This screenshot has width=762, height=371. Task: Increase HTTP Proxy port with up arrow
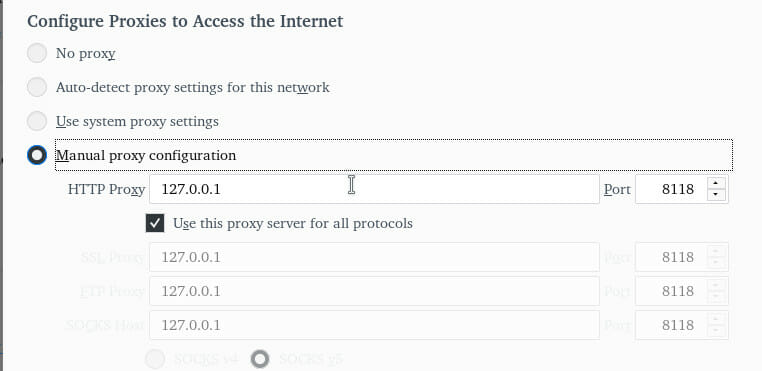[717, 183]
